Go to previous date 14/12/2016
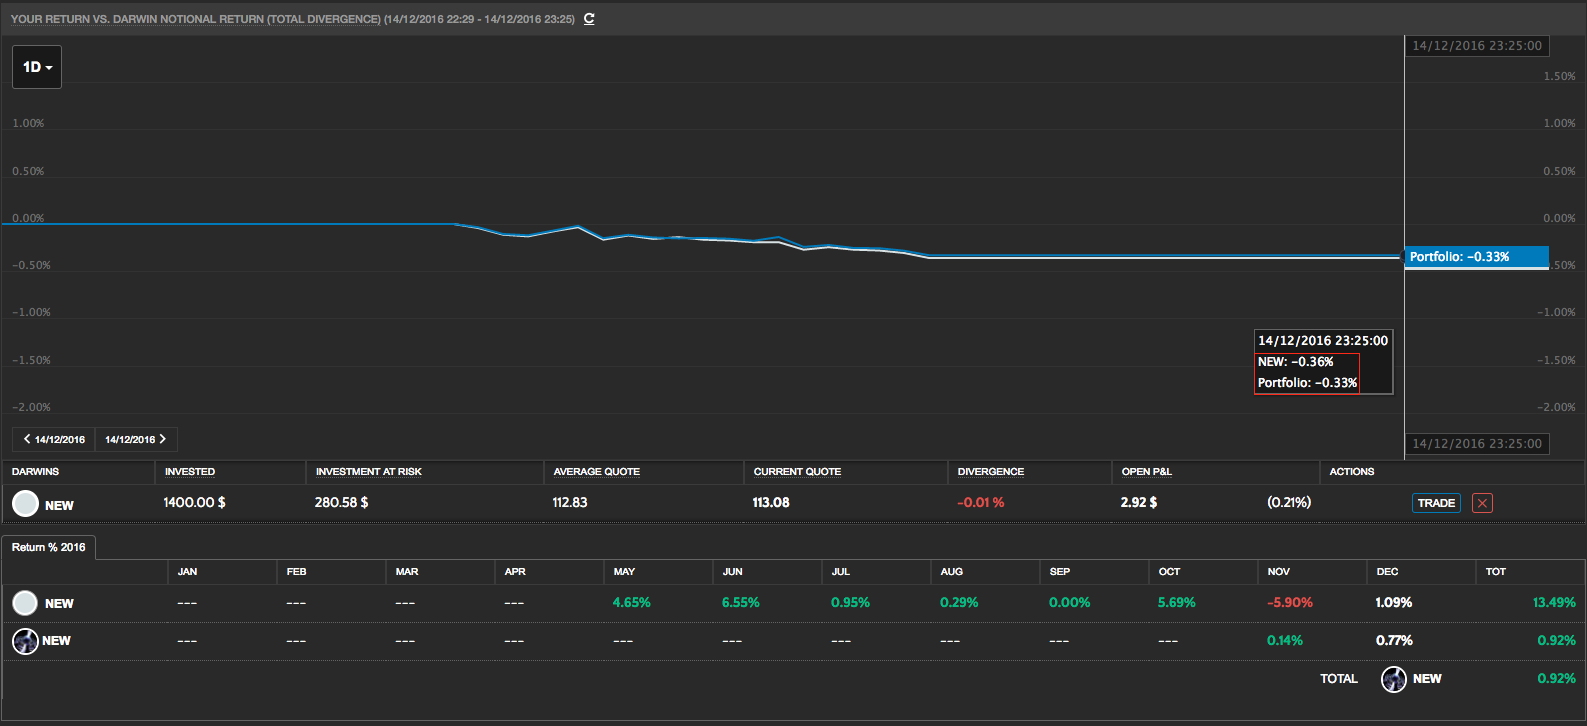This screenshot has width=1587, height=726. (x=54, y=439)
